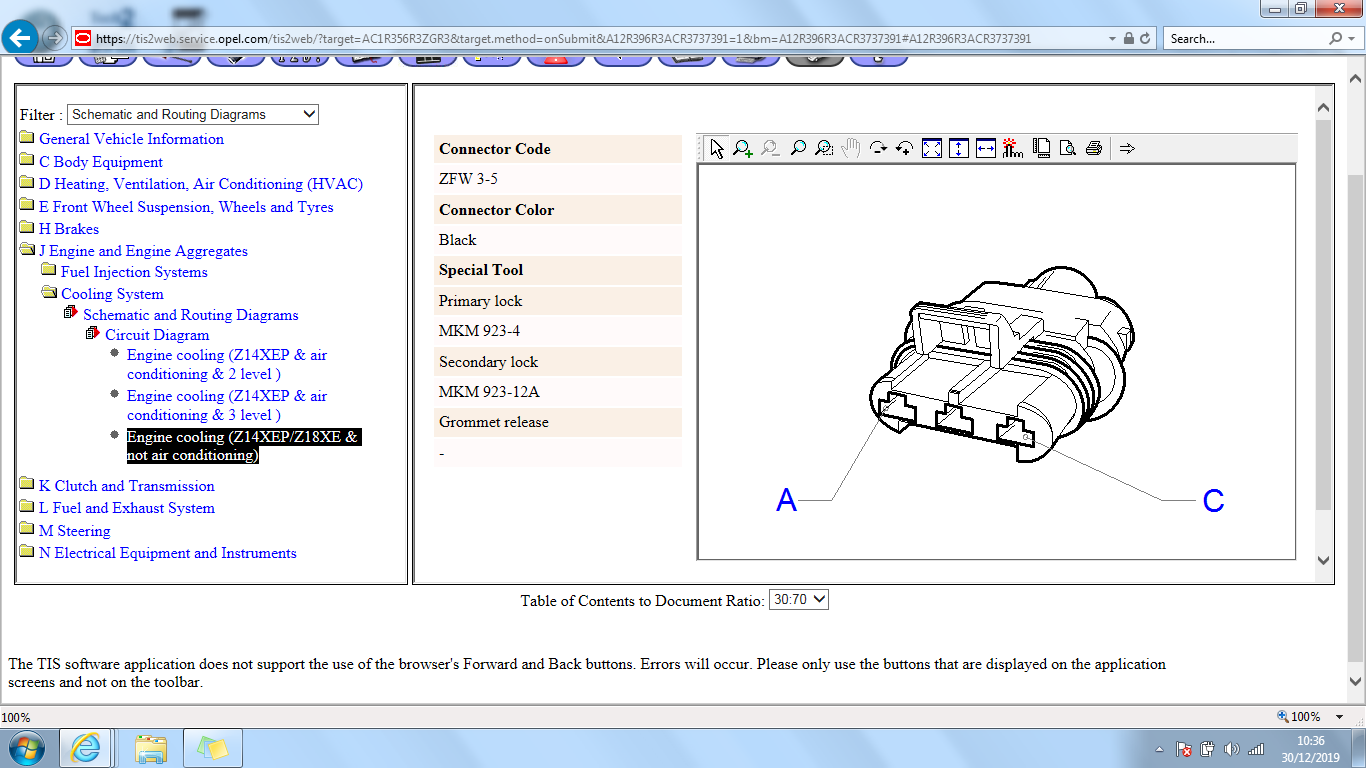Print the connector diagram
This screenshot has width=1366, height=768.
click(1094, 148)
